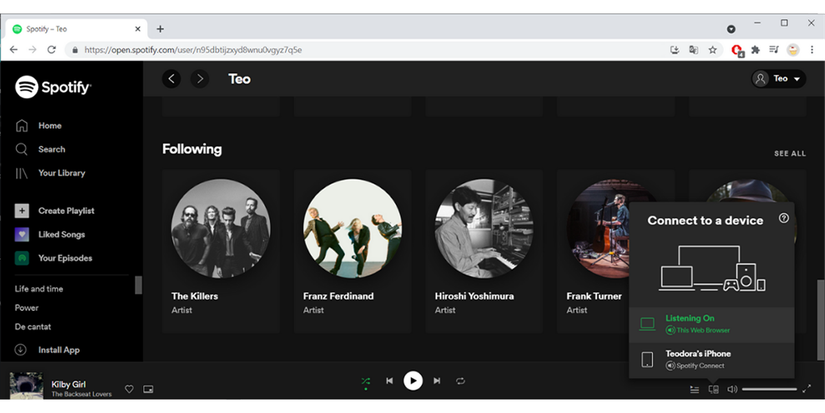Image resolution: width=825 pixels, height=413 pixels.
Task: Go forward with Spotify forward arrow
Action: (199, 79)
